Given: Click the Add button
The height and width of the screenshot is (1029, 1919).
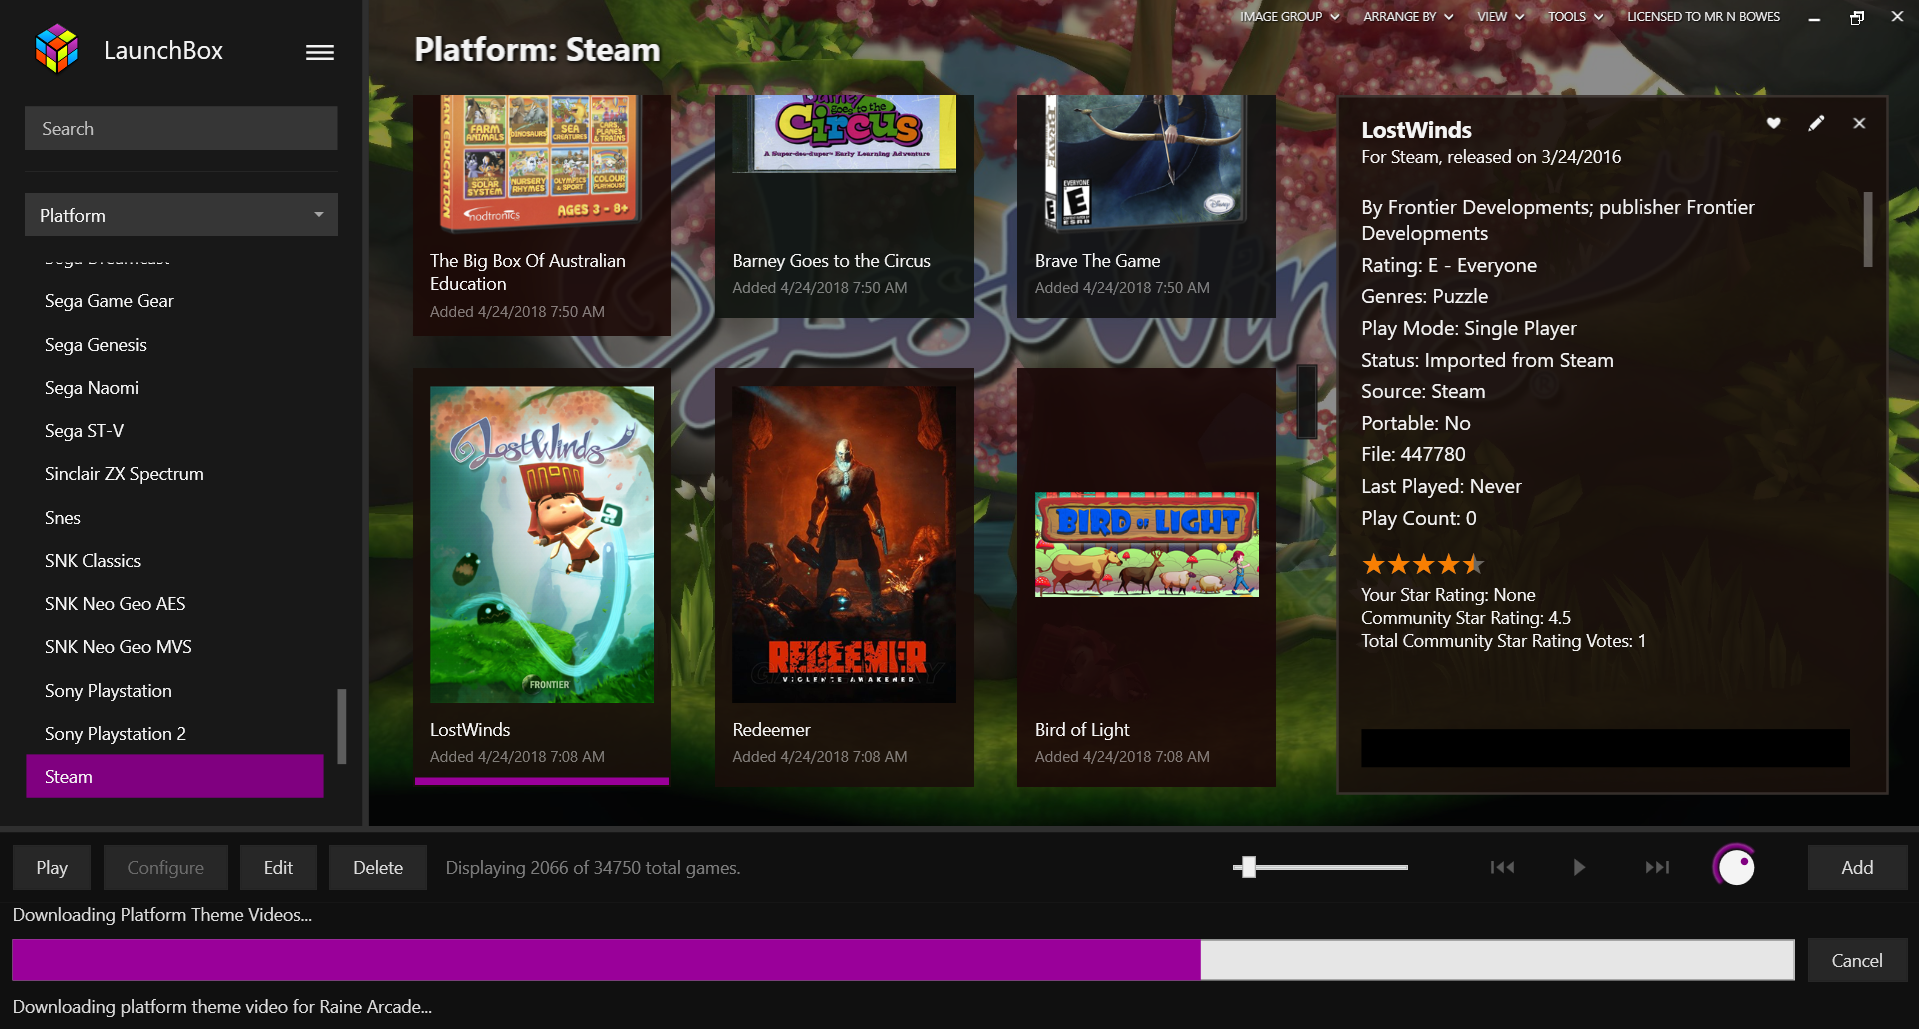Looking at the screenshot, I should click(x=1857, y=867).
